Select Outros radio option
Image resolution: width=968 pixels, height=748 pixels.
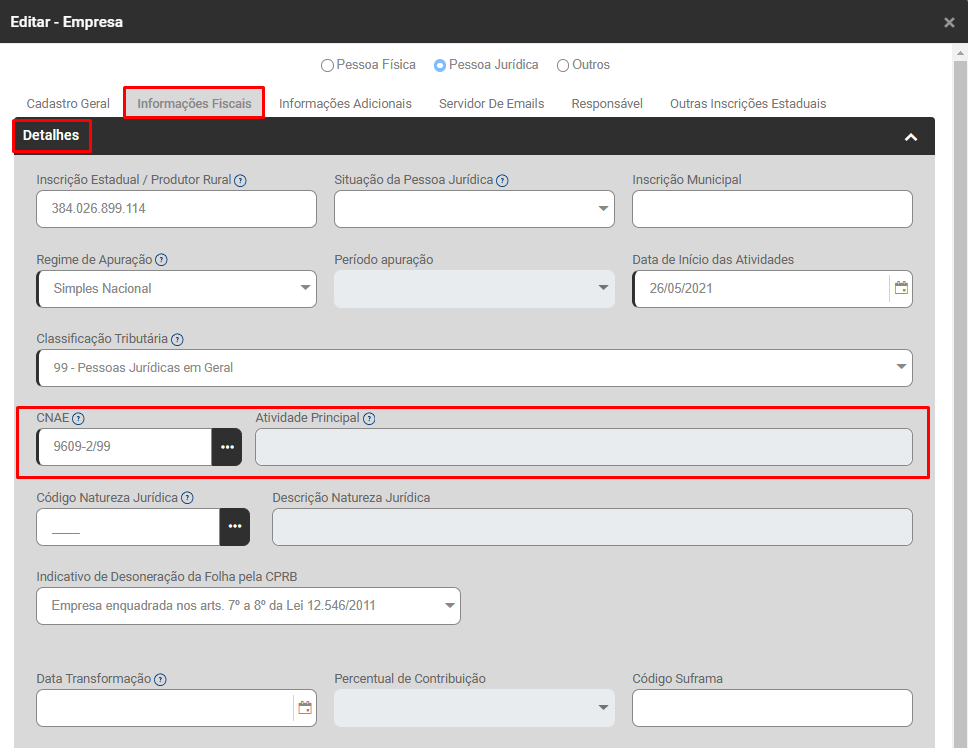click(563, 65)
